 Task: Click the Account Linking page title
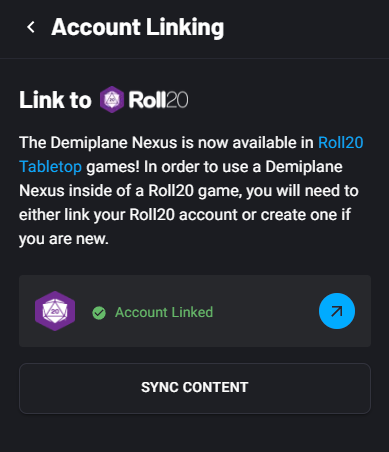click(x=138, y=27)
